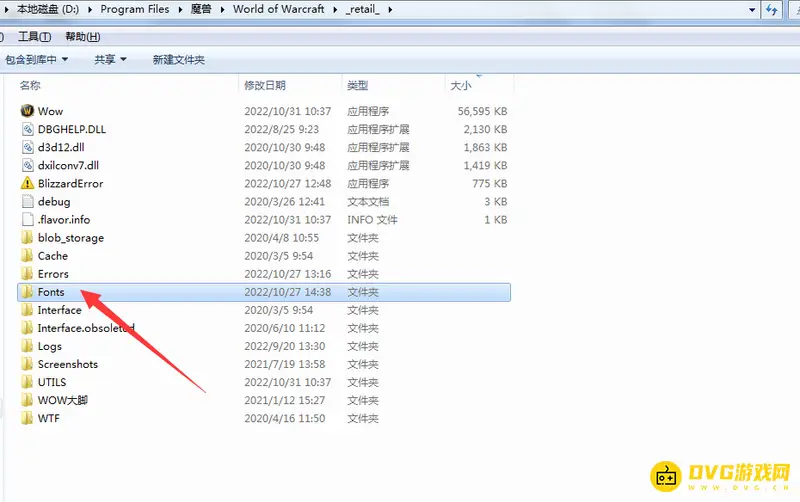
Task: Click the BlizzardError warning icon
Action: coord(27,183)
